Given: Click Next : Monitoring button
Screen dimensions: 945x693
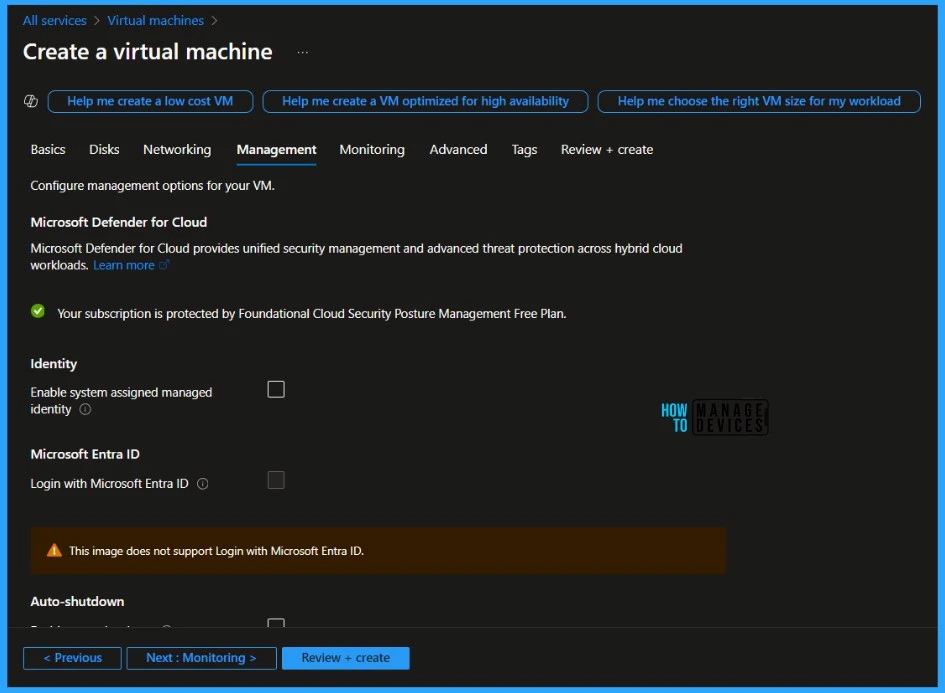Looking at the screenshot, I should coord(201,658).
